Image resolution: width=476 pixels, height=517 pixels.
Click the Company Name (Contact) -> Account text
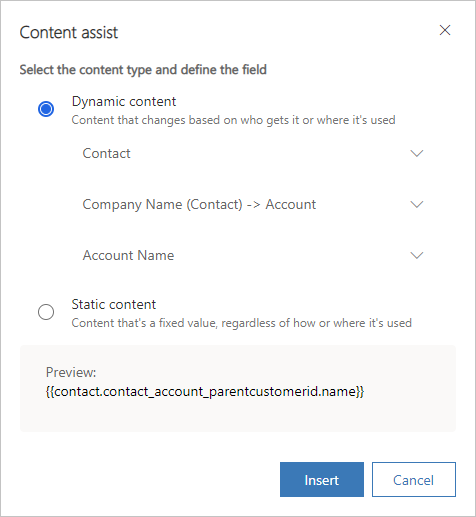pos(199,204)
